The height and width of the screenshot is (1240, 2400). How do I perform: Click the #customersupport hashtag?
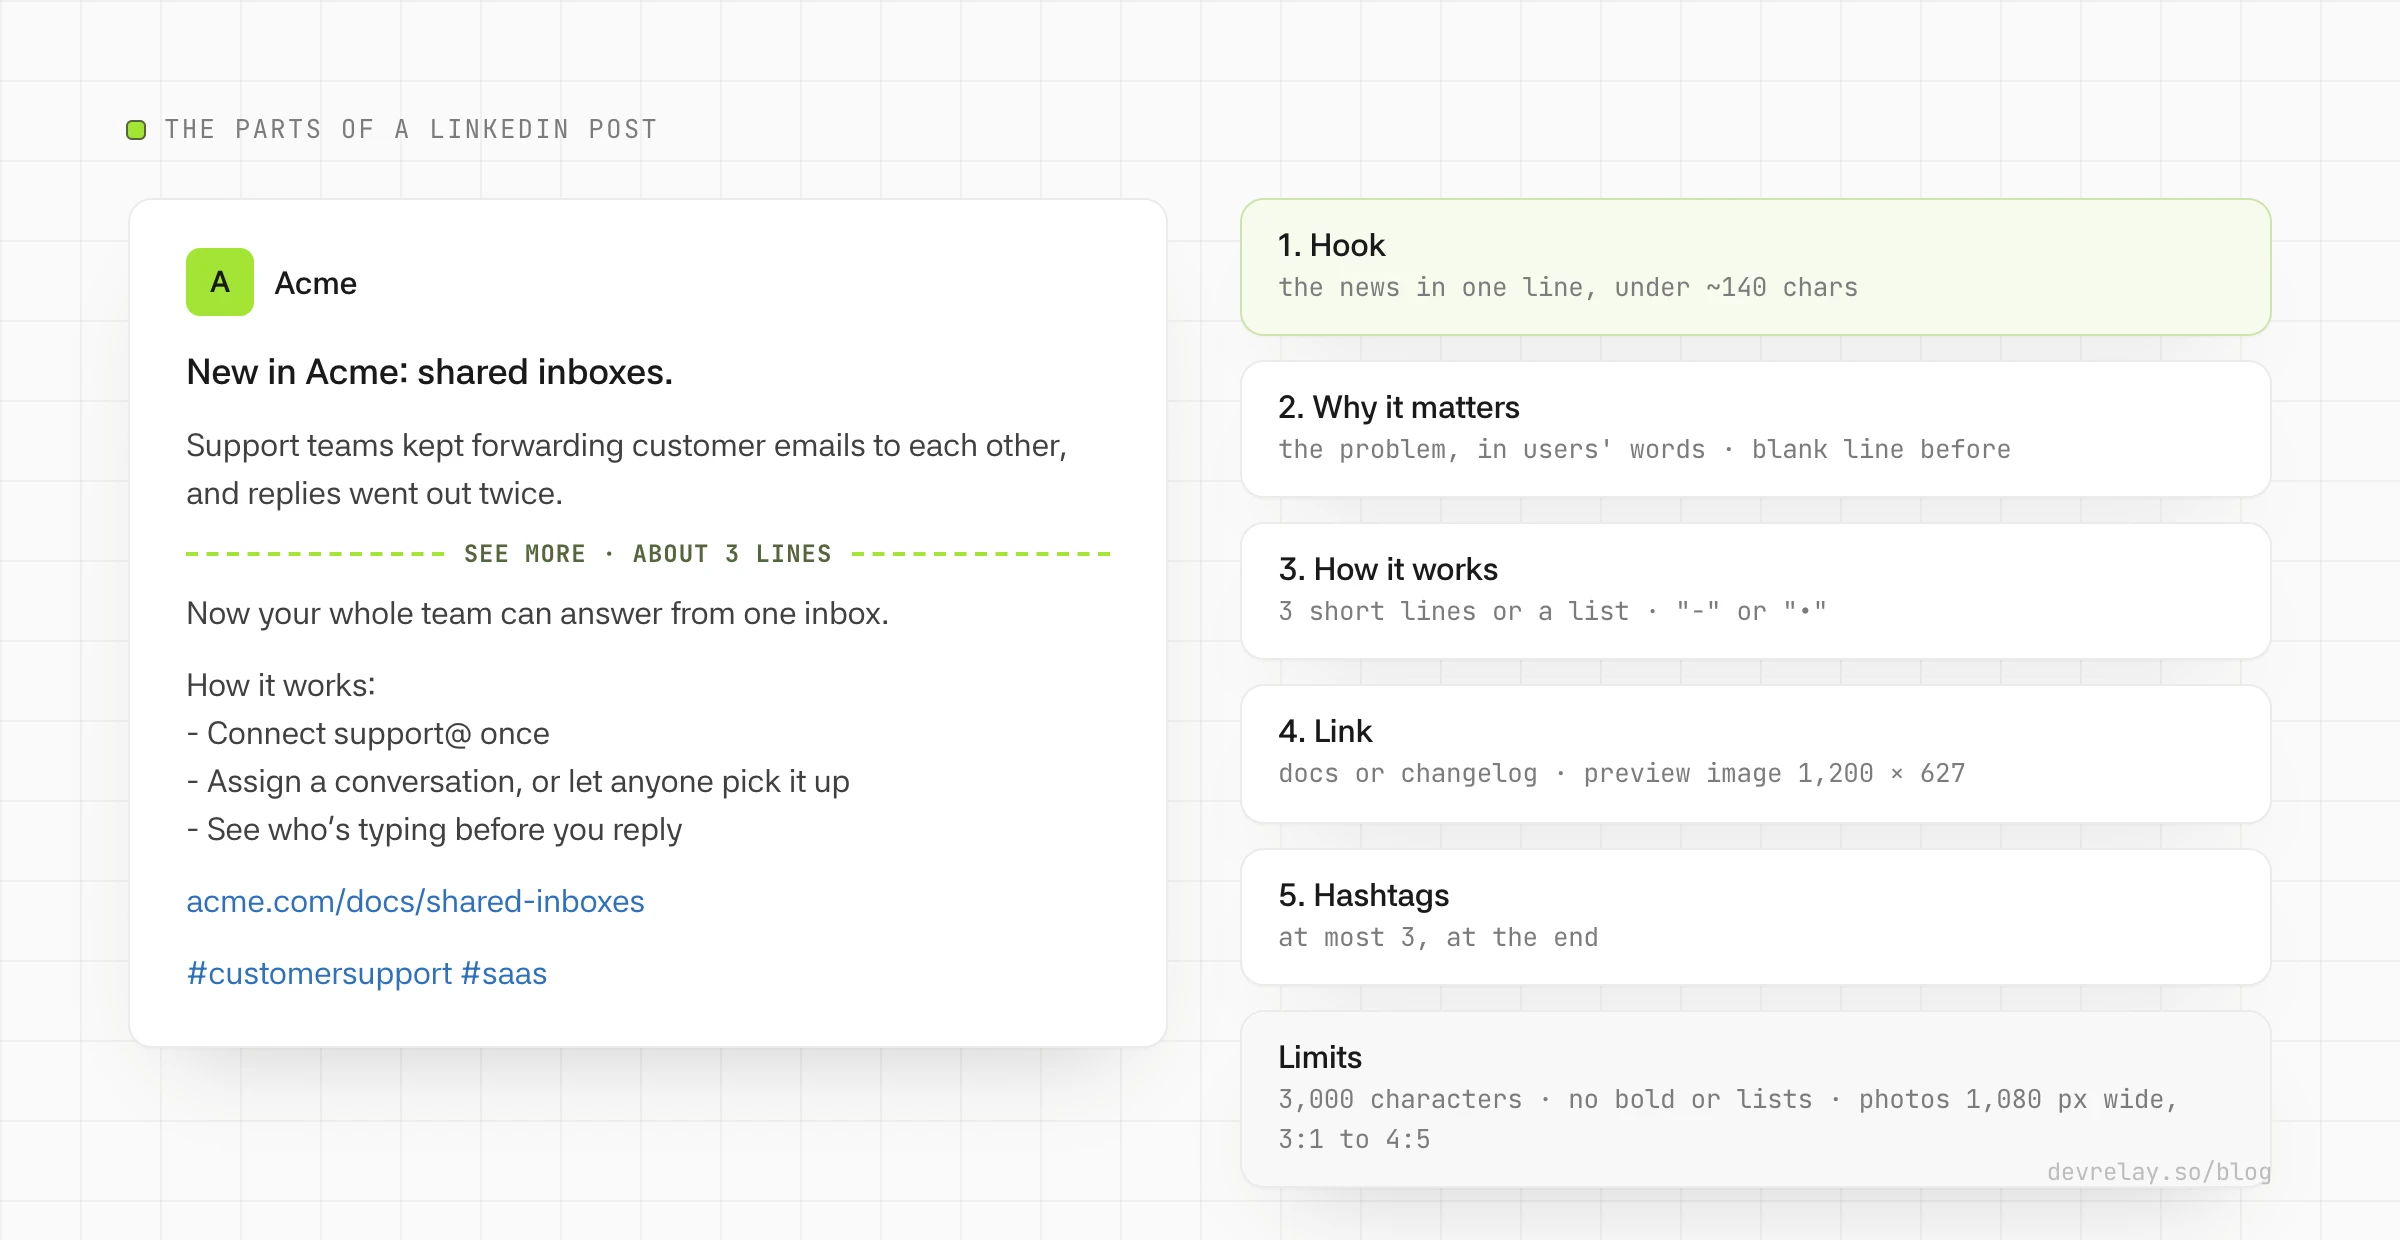(319, 973)
